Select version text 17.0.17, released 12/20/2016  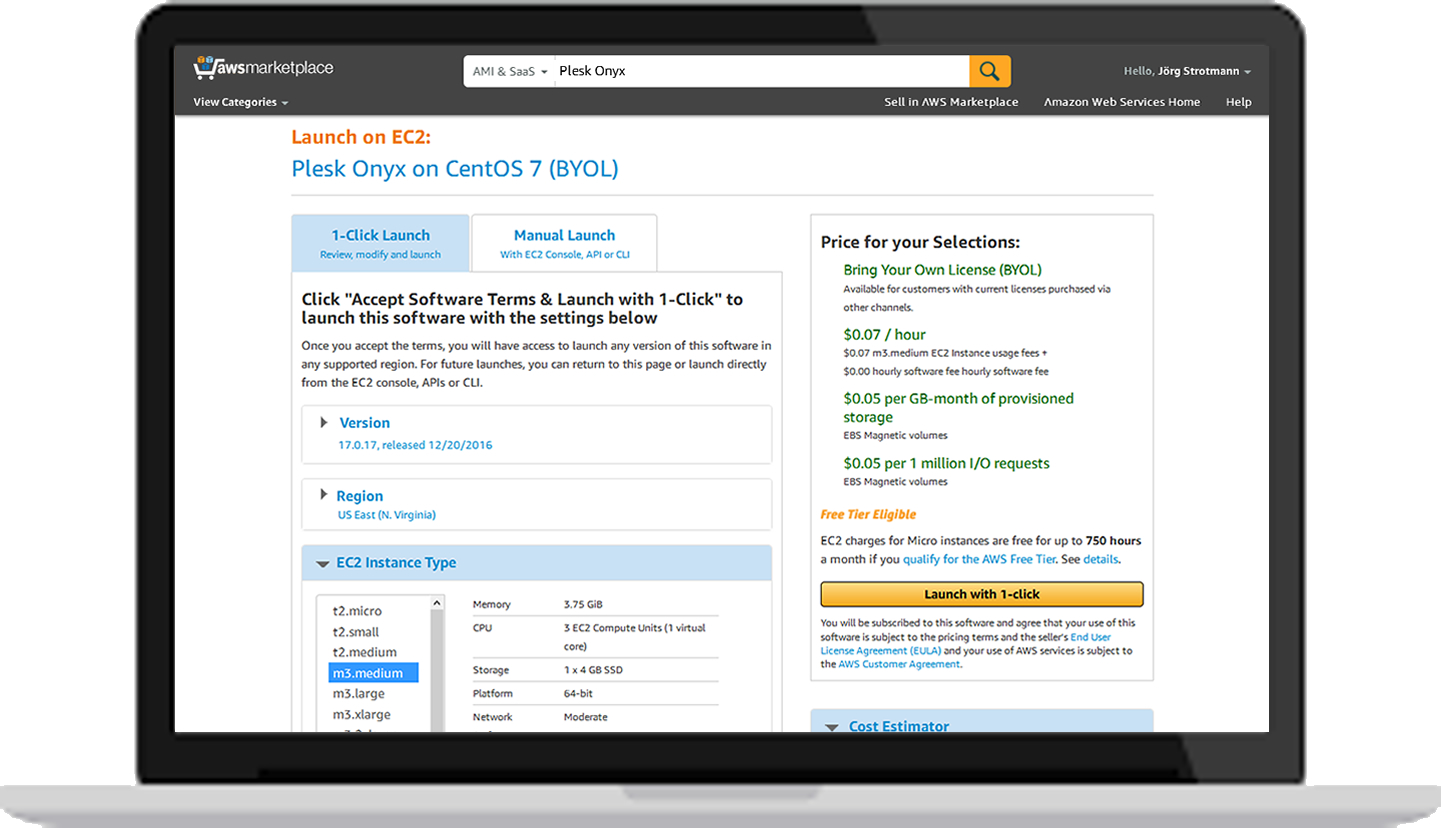click(415, 445)
